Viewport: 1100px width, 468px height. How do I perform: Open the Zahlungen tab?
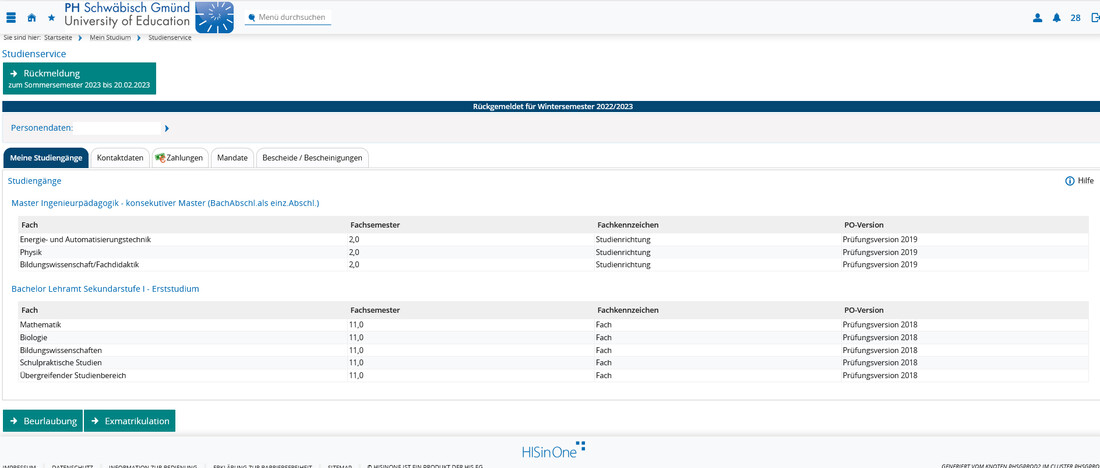[x=180, y=158]
